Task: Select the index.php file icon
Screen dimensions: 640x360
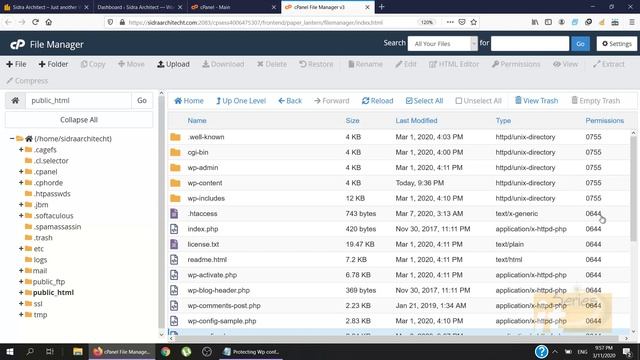Action: [x=174, y=229]
